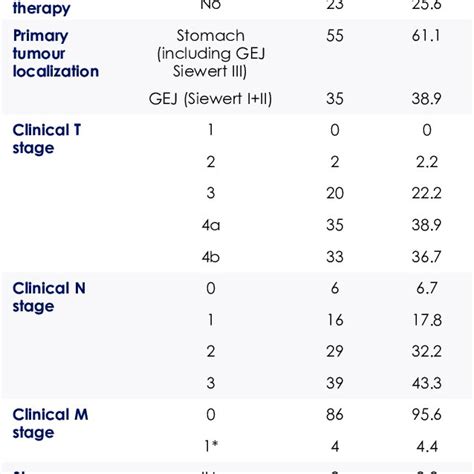Click the count 39 in N stage 3 row

(x=335, y=383)
